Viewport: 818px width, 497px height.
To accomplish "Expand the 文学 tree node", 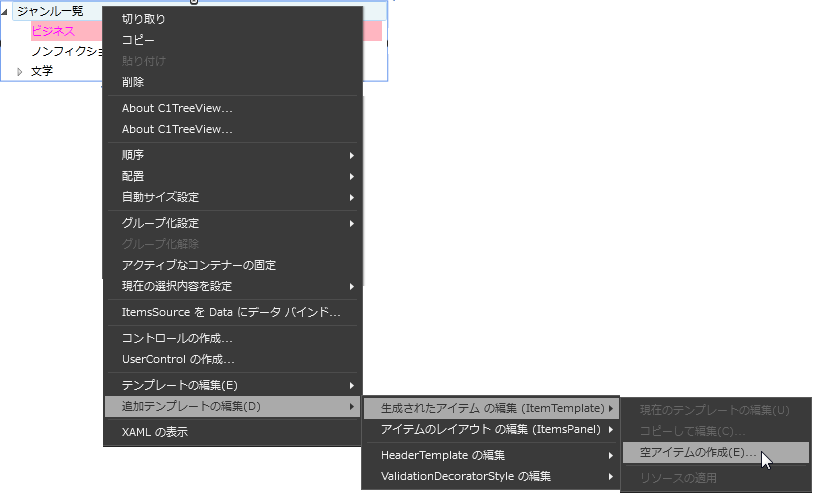I will coord(19,71).
